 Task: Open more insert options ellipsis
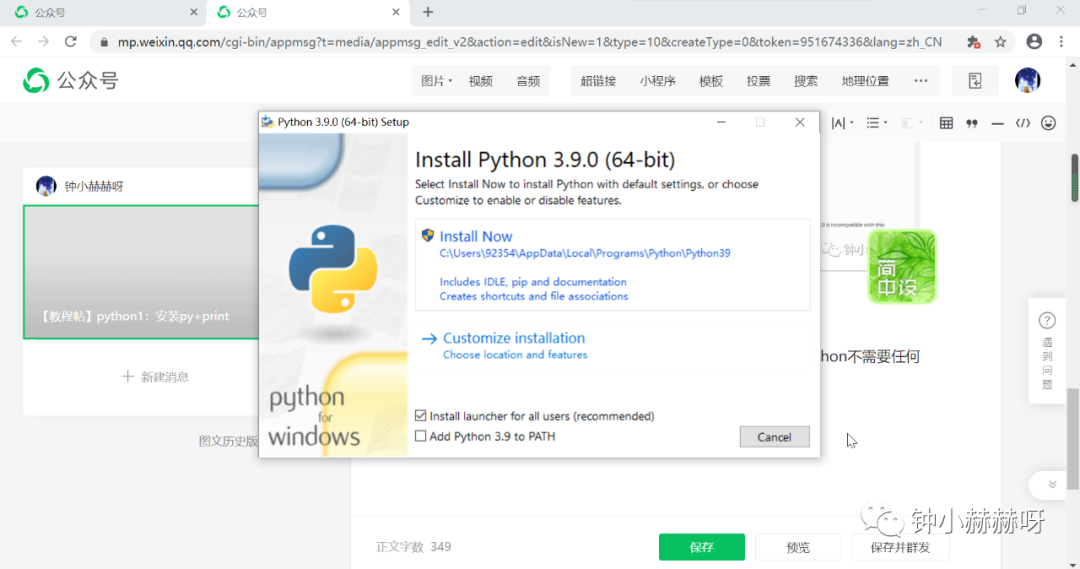(x=921, y=81)
